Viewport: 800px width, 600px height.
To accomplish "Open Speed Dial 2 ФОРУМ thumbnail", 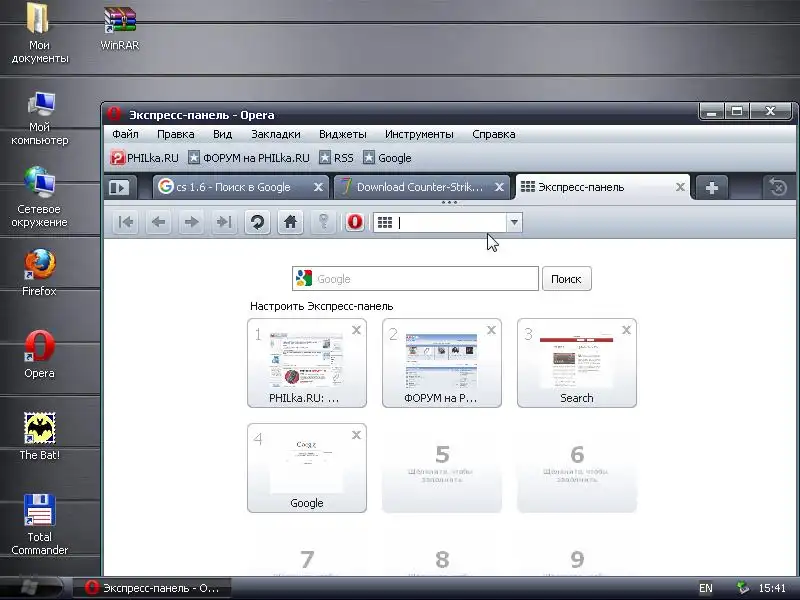I will [x=442, y=363].
